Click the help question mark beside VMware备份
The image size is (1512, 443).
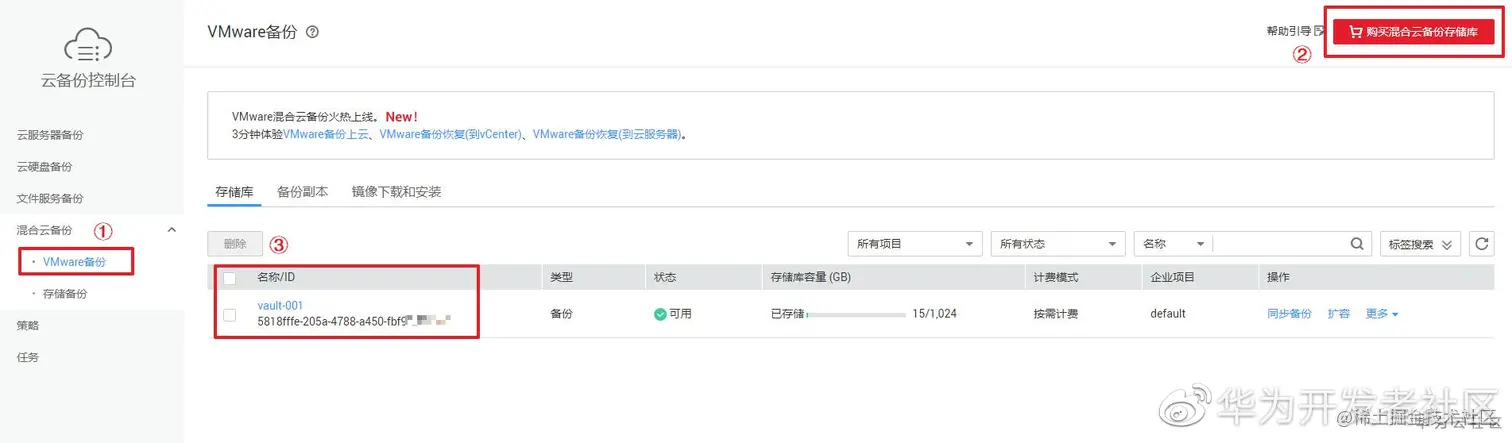click(312, 32)
